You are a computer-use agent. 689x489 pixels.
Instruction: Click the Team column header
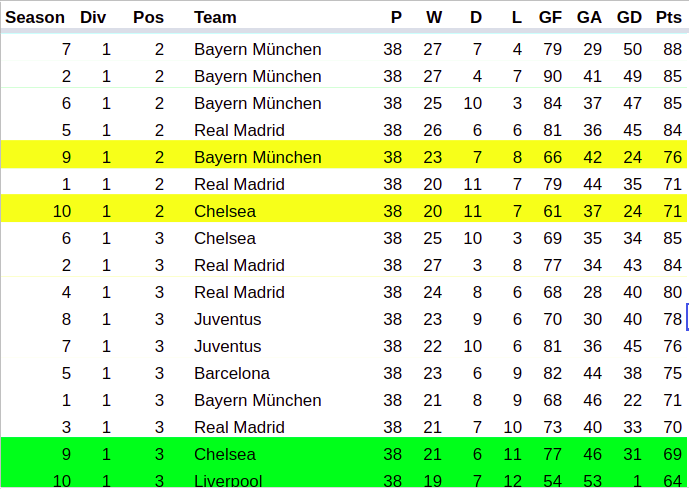coord(216,17)
